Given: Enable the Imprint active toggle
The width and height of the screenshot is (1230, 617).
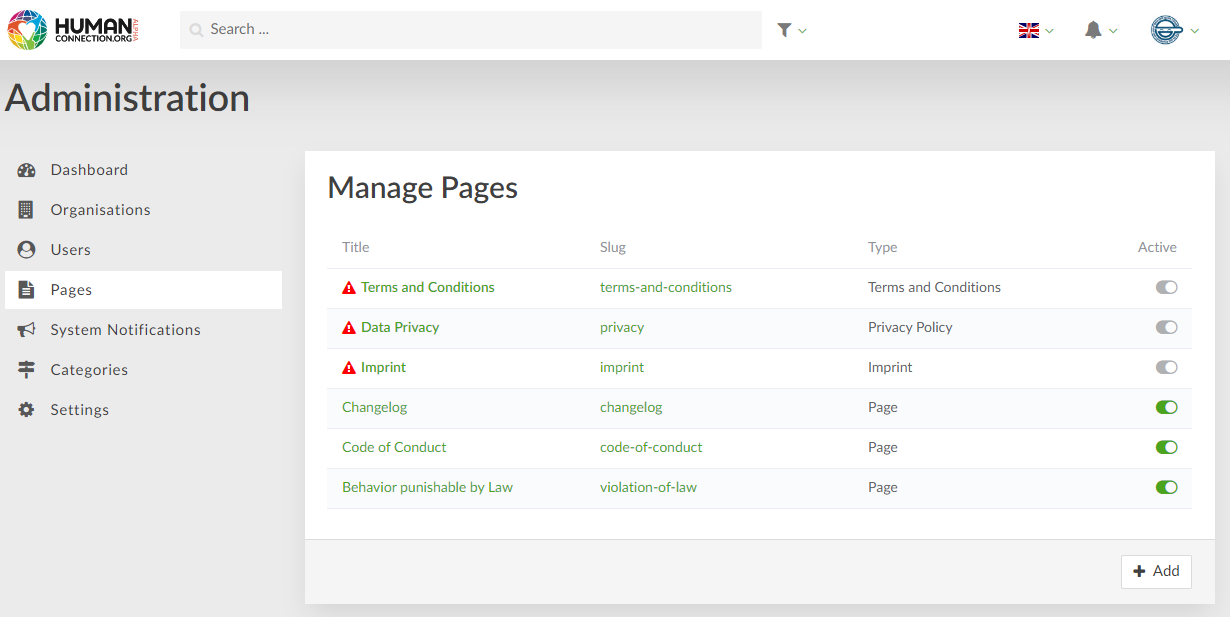Looking at the screenshot, I should (1166, 367).
